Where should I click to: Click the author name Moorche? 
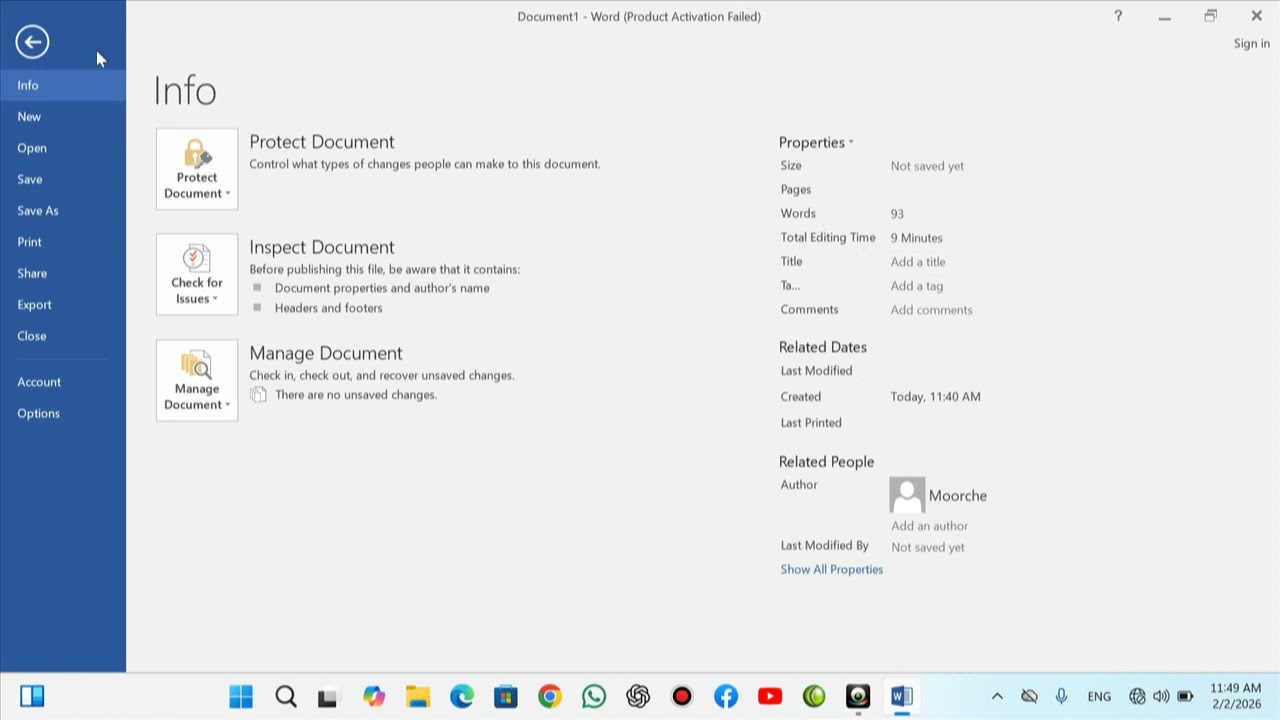pyautogui.click(x=957, y=496)
